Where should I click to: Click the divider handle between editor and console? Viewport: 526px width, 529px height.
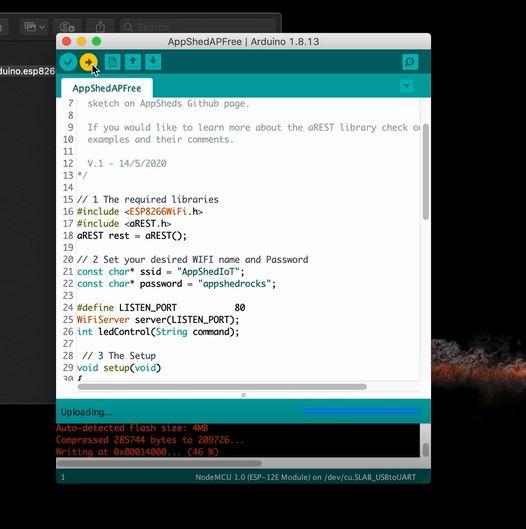tap(243, 395)
